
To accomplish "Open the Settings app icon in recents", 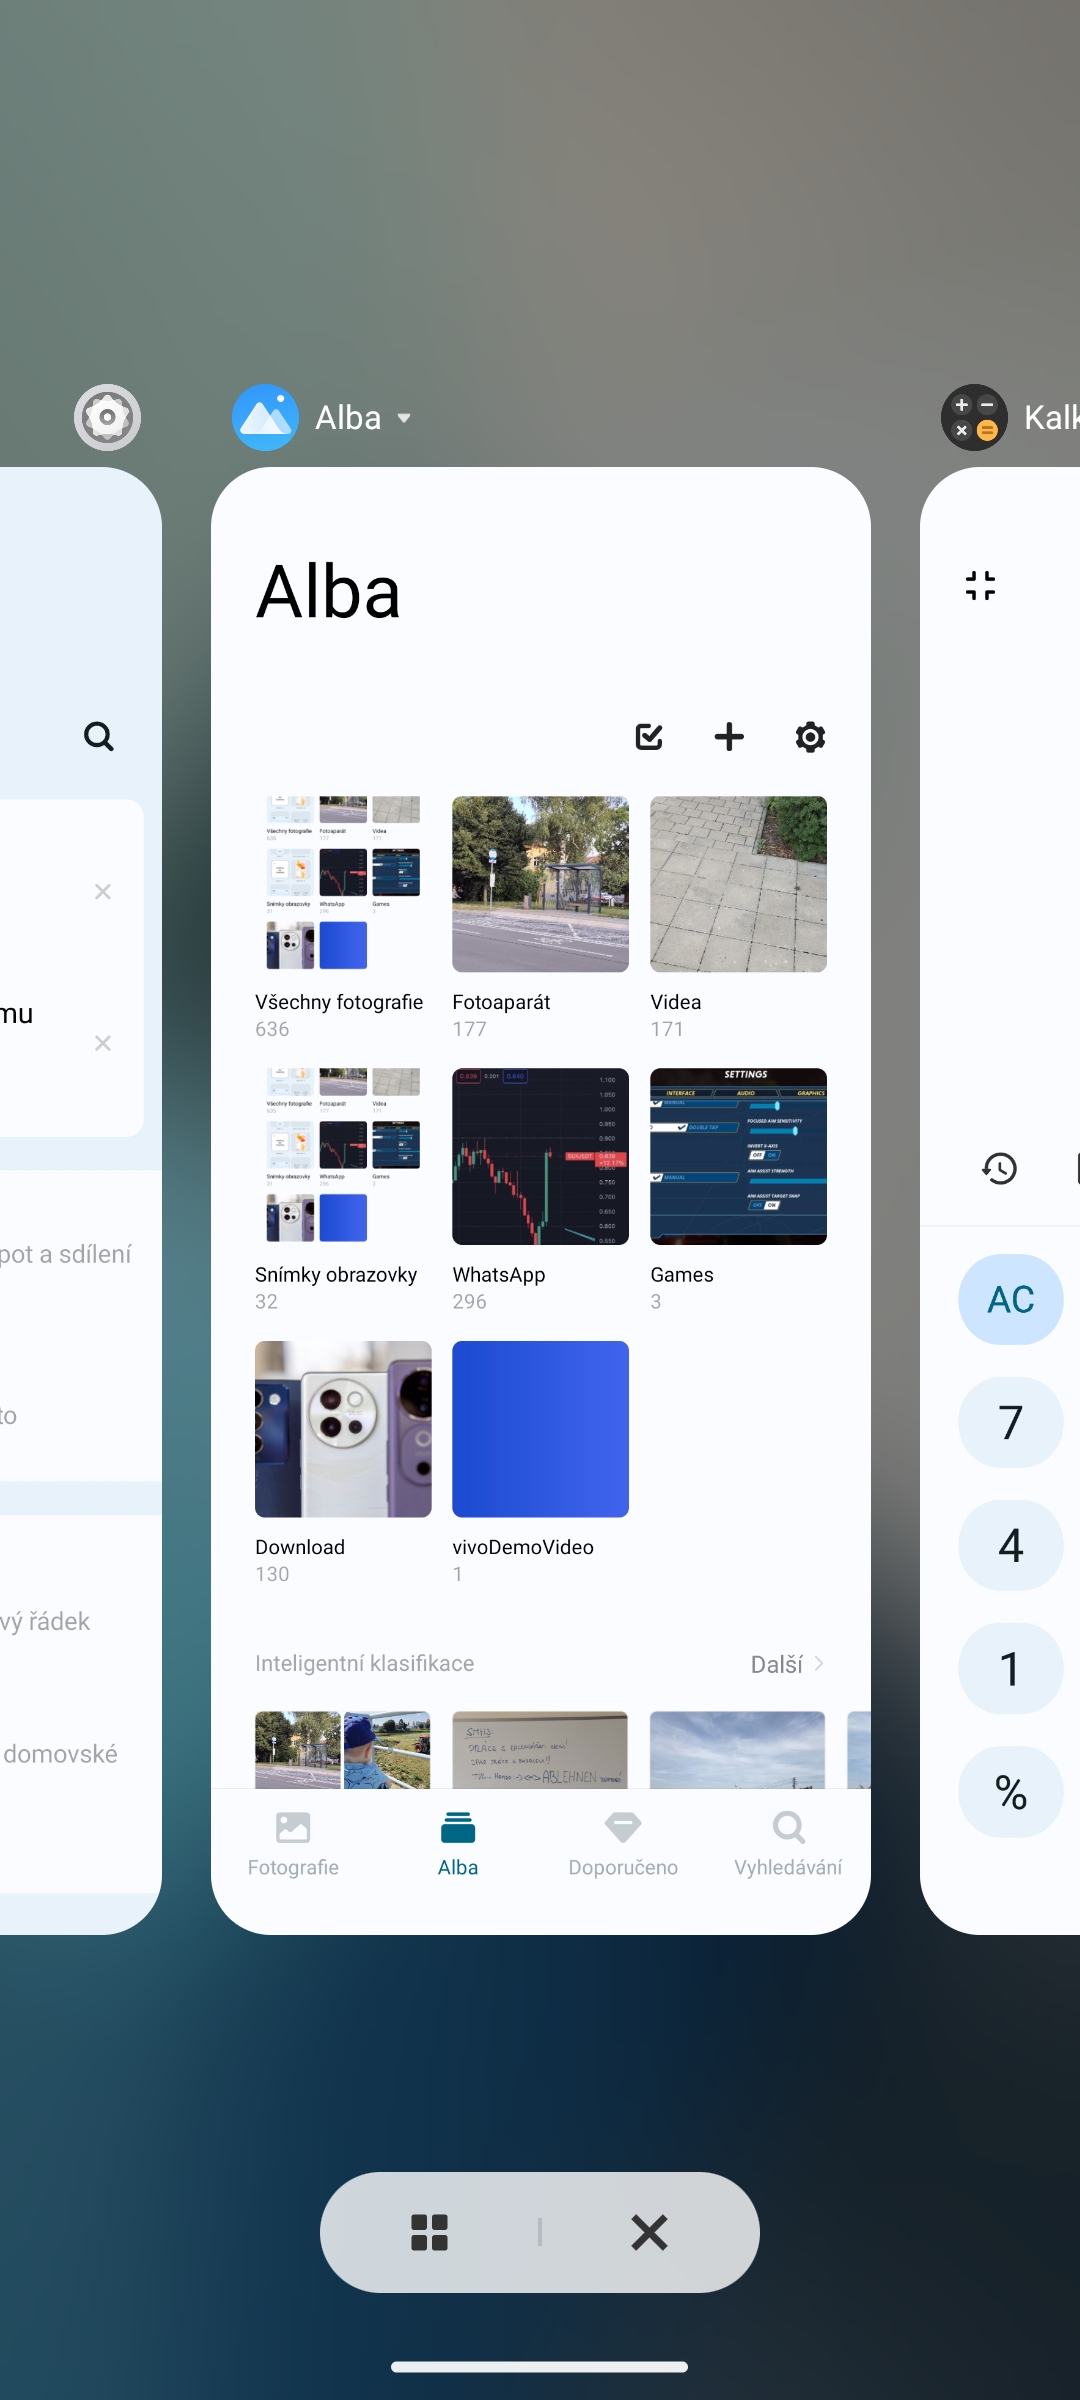I will (x=107, y=417).
